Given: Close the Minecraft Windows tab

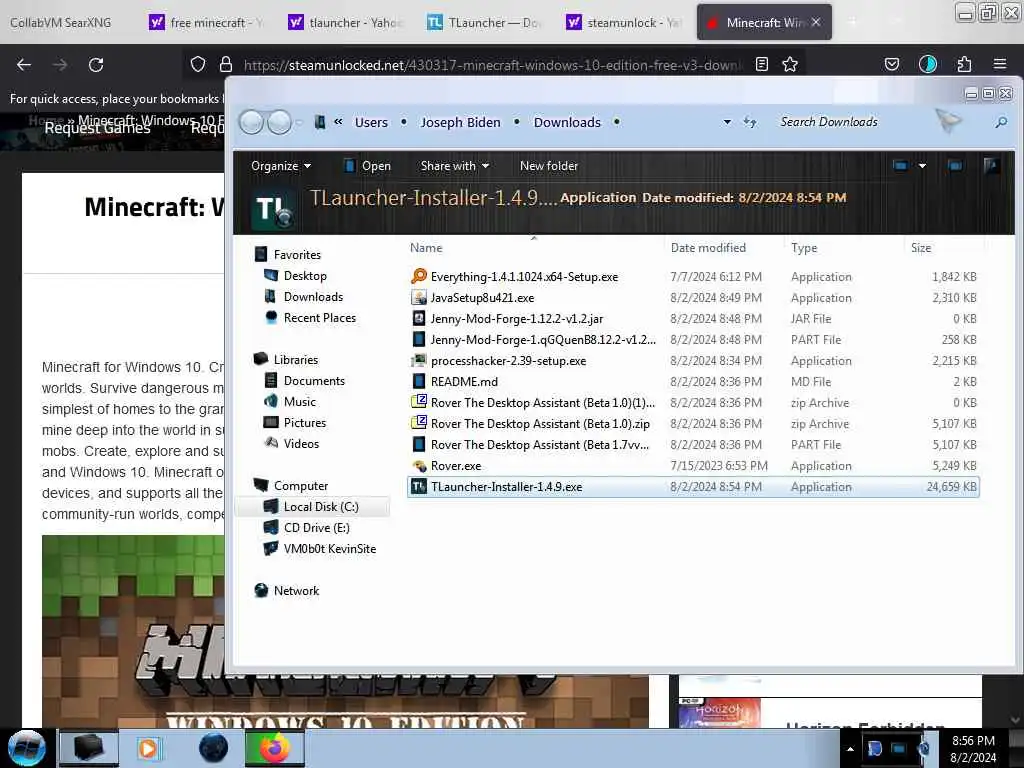Looking at the screenshot, I should (x=816, y=22).
